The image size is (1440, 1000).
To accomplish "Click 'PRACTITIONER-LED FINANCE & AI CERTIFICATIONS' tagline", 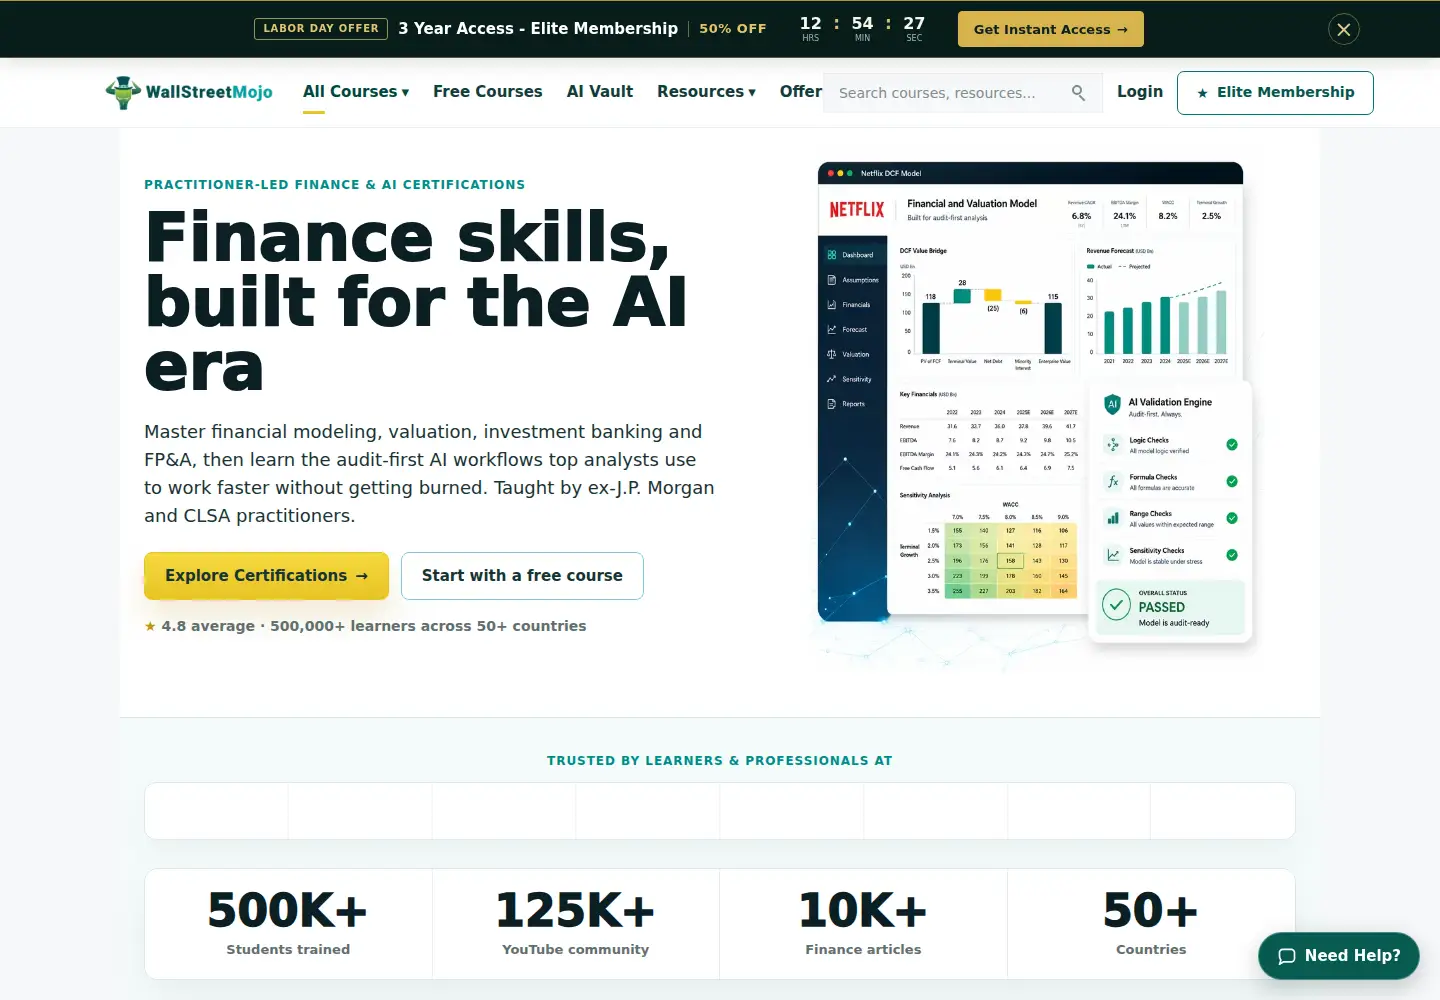I will (x=334, y=185).
